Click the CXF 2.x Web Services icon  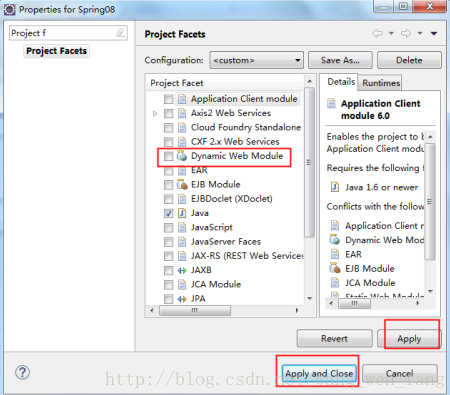(182, 142)
